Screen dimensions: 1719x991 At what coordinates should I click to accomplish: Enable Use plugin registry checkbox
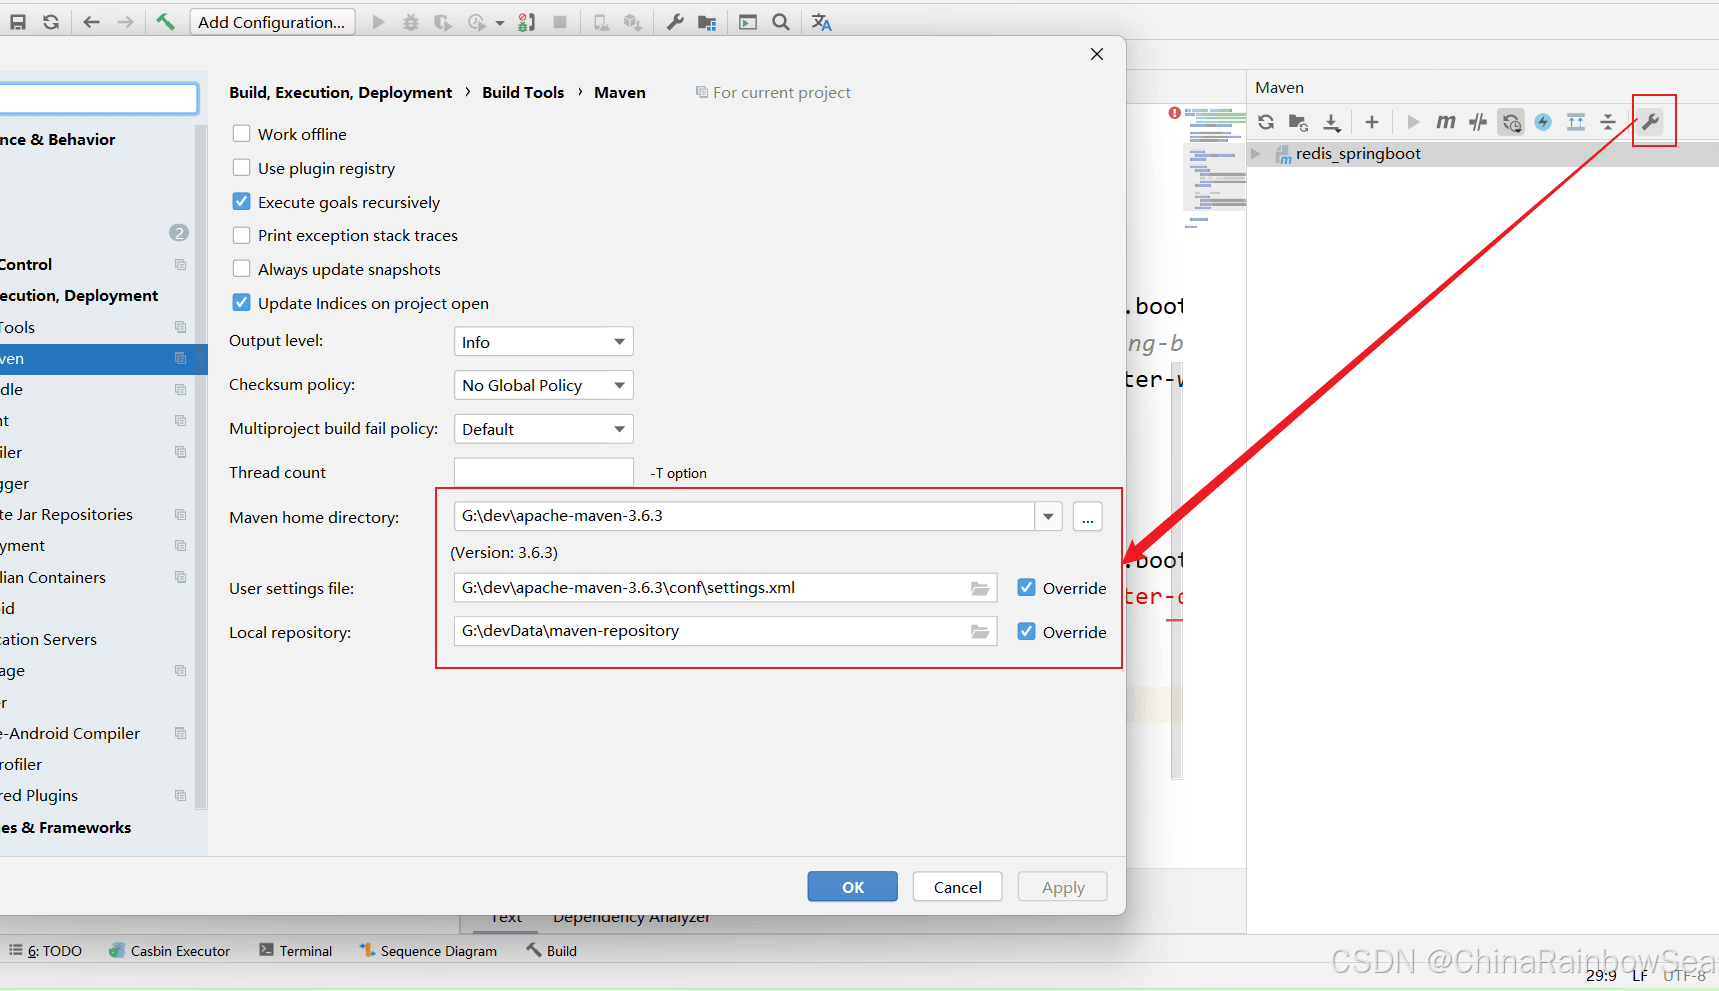[241, 167]
